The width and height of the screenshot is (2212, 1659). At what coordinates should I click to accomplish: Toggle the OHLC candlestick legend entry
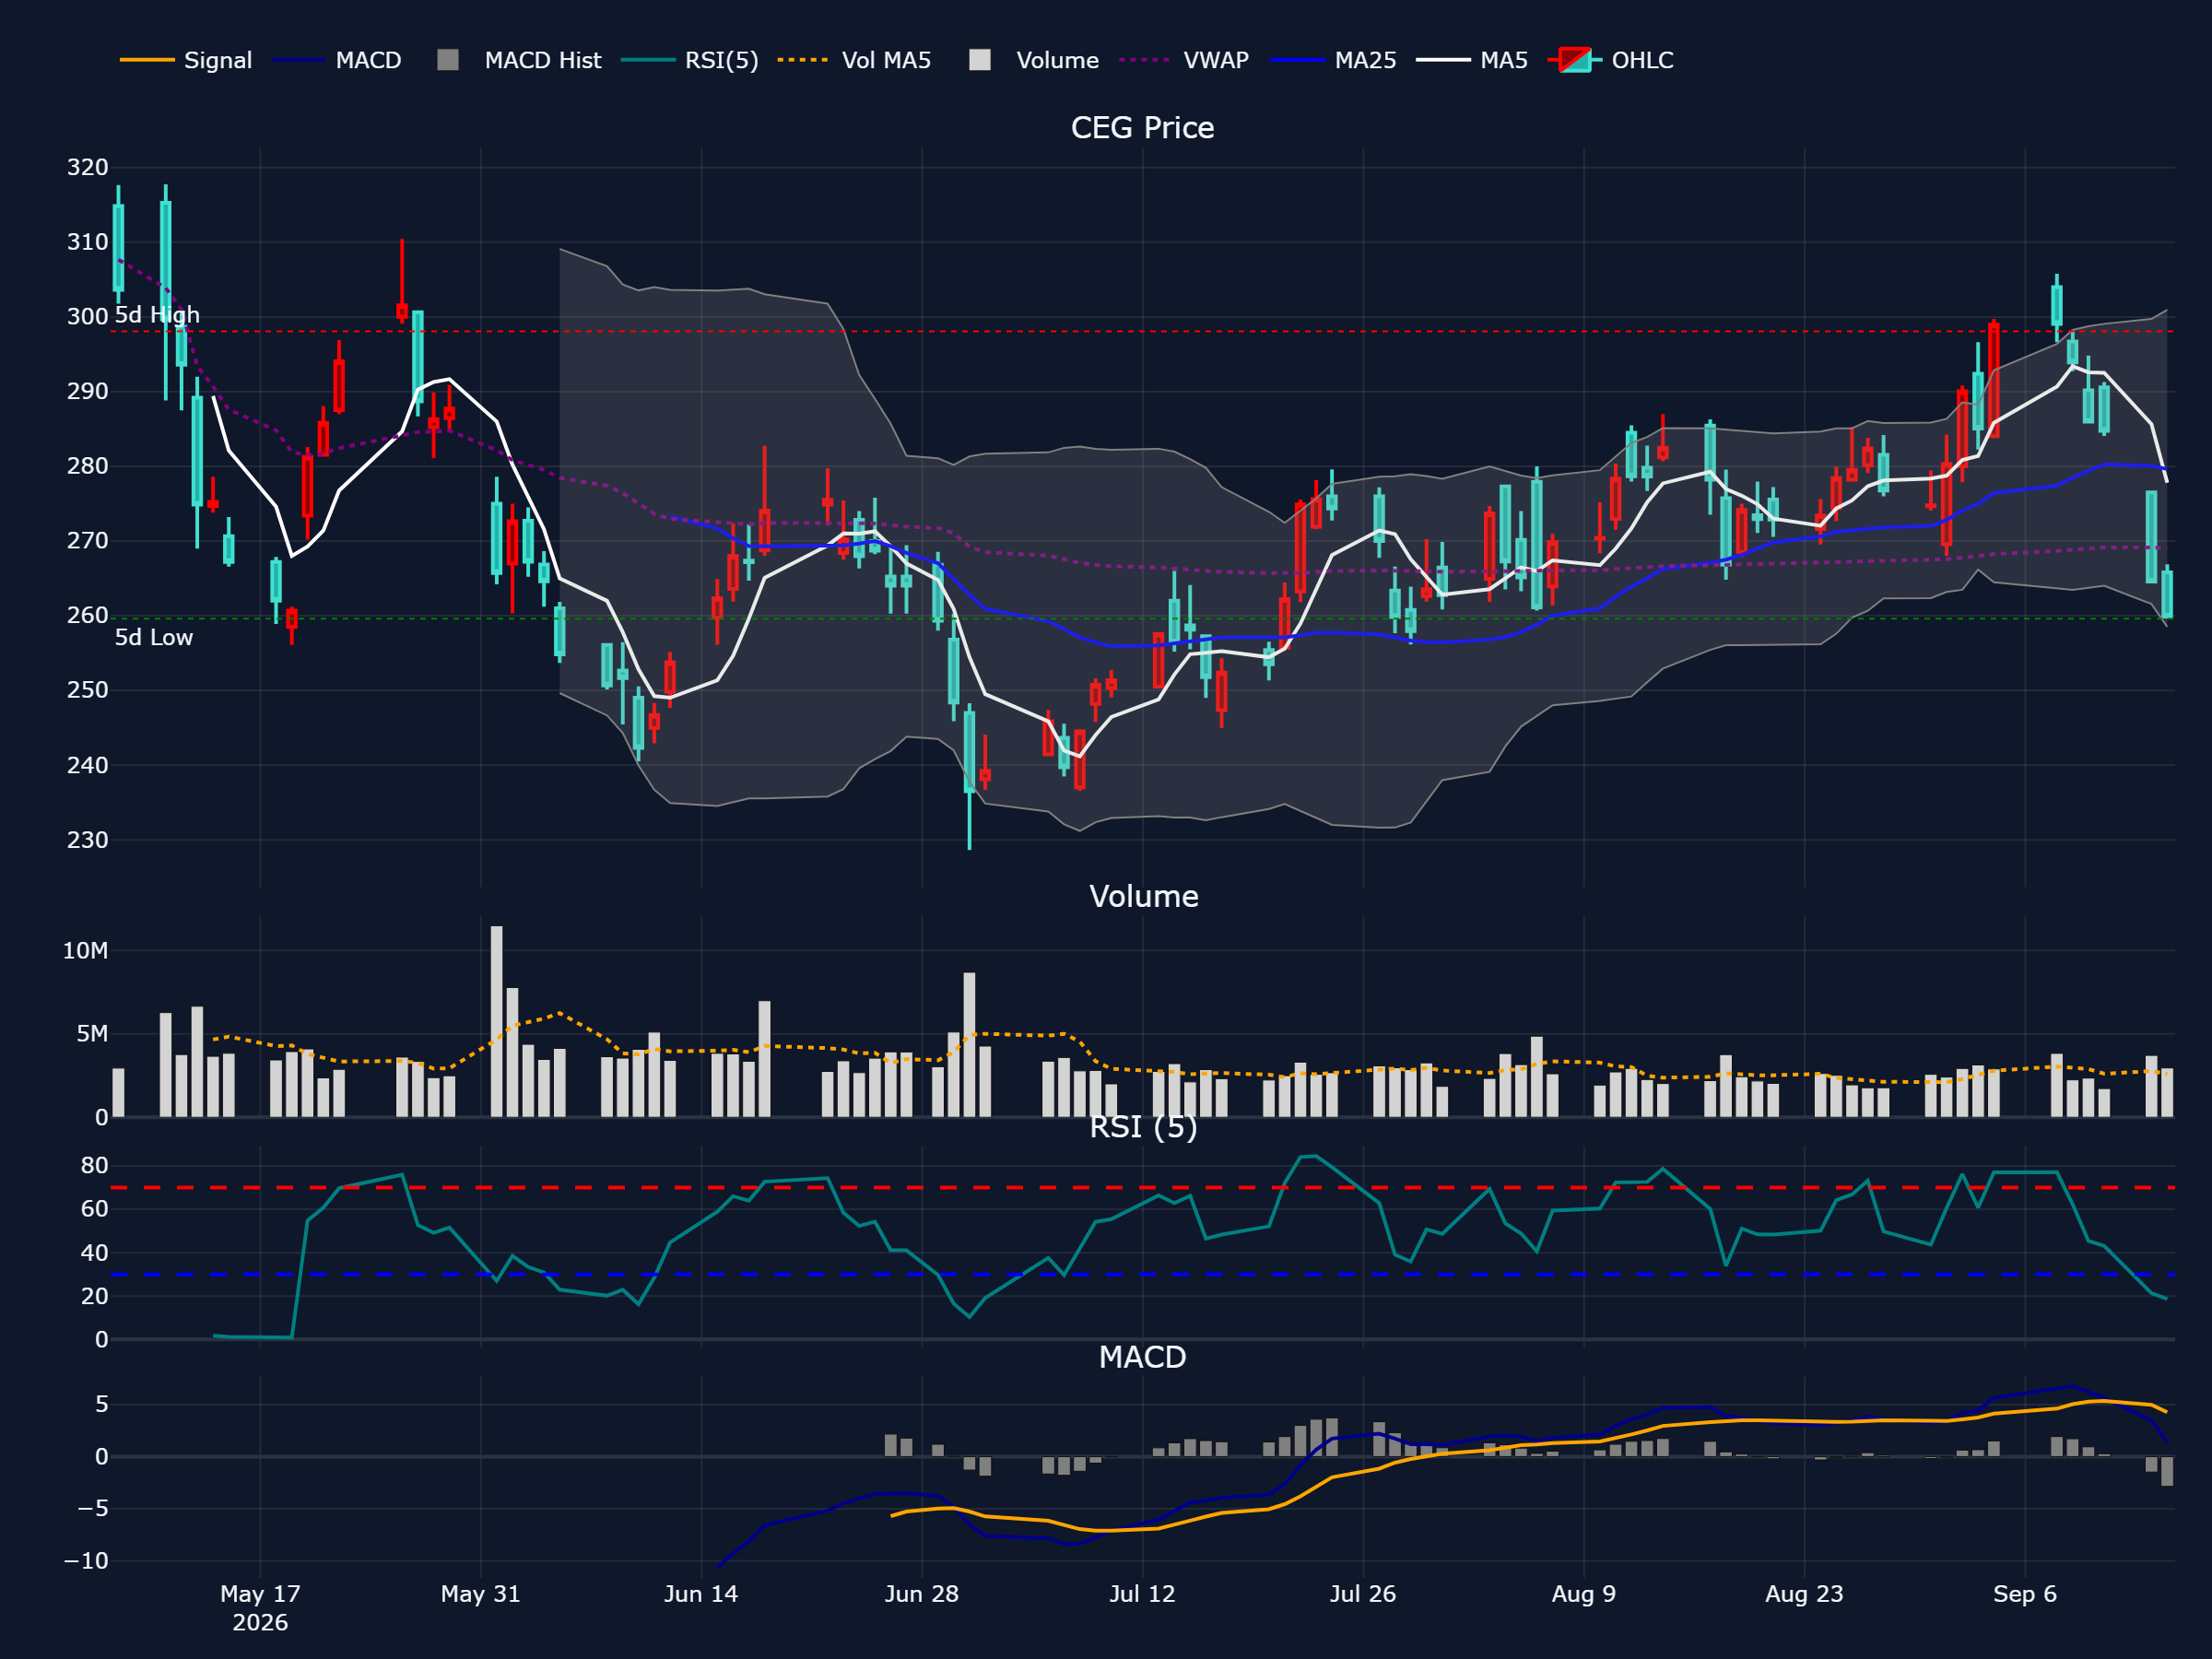coord(1610,60)
